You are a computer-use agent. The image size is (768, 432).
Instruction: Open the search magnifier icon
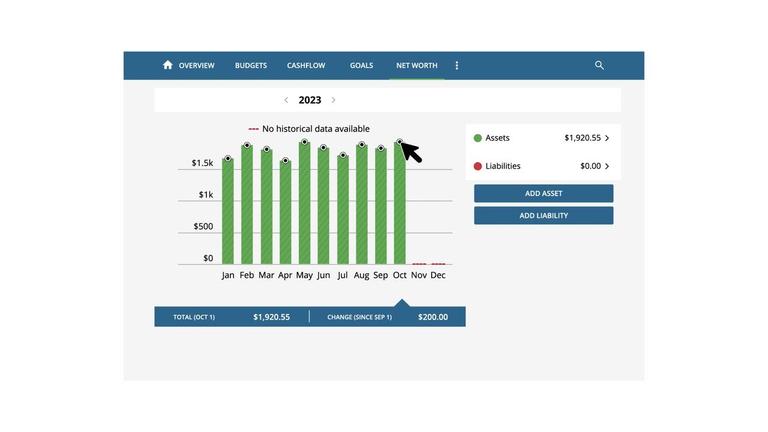pyautogui.click(x=599, y=65)
